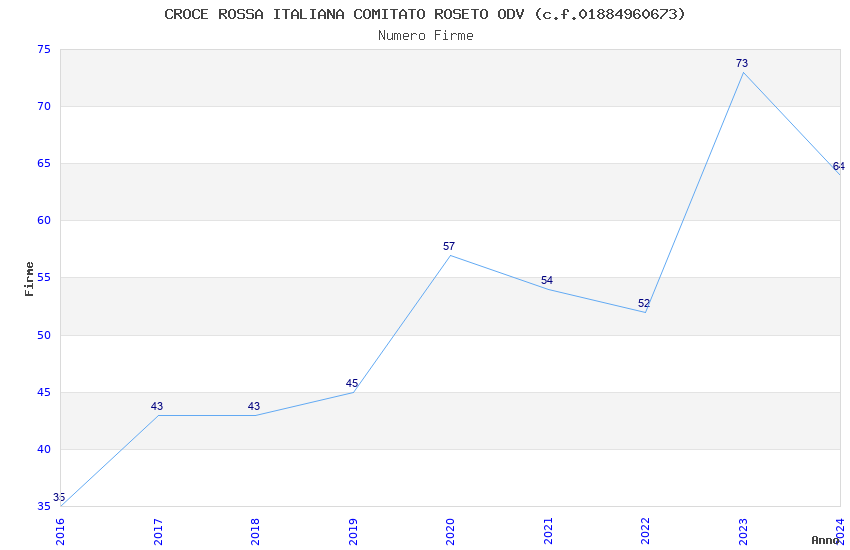Image resolution: width=850 pixels, height=550 pixels.
Task: Click the x-axis title Anno
Action: pos(825,540)
